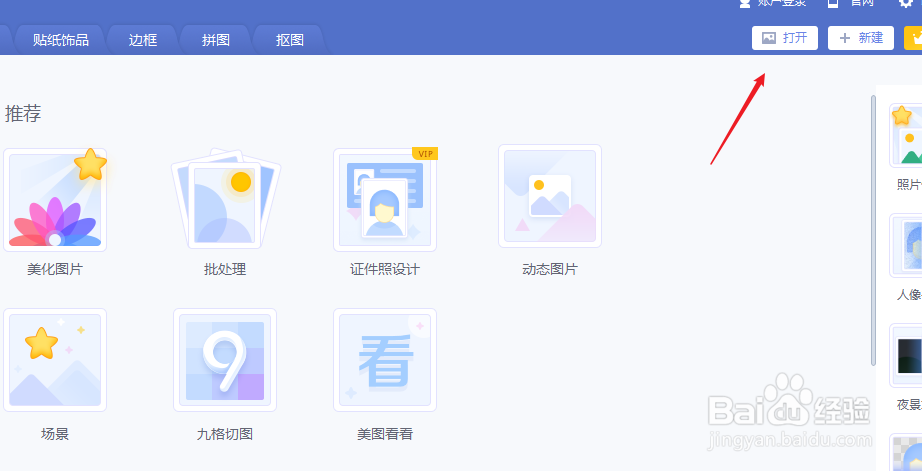This screenshot has height=471, width=922.
Task: Click the vertical scrollbar beside right panel
Action: pos(874,231)
